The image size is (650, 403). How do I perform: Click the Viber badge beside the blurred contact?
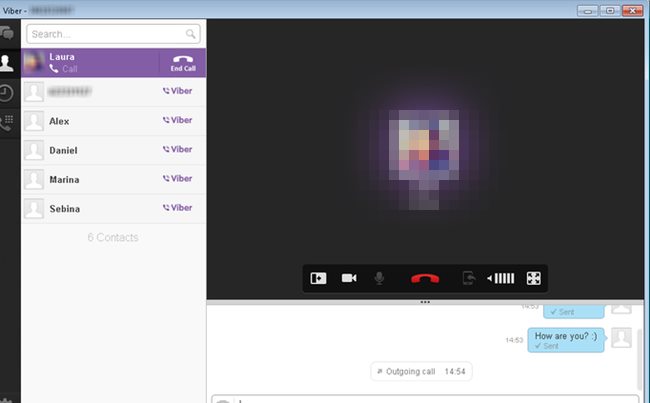[177, 91]
